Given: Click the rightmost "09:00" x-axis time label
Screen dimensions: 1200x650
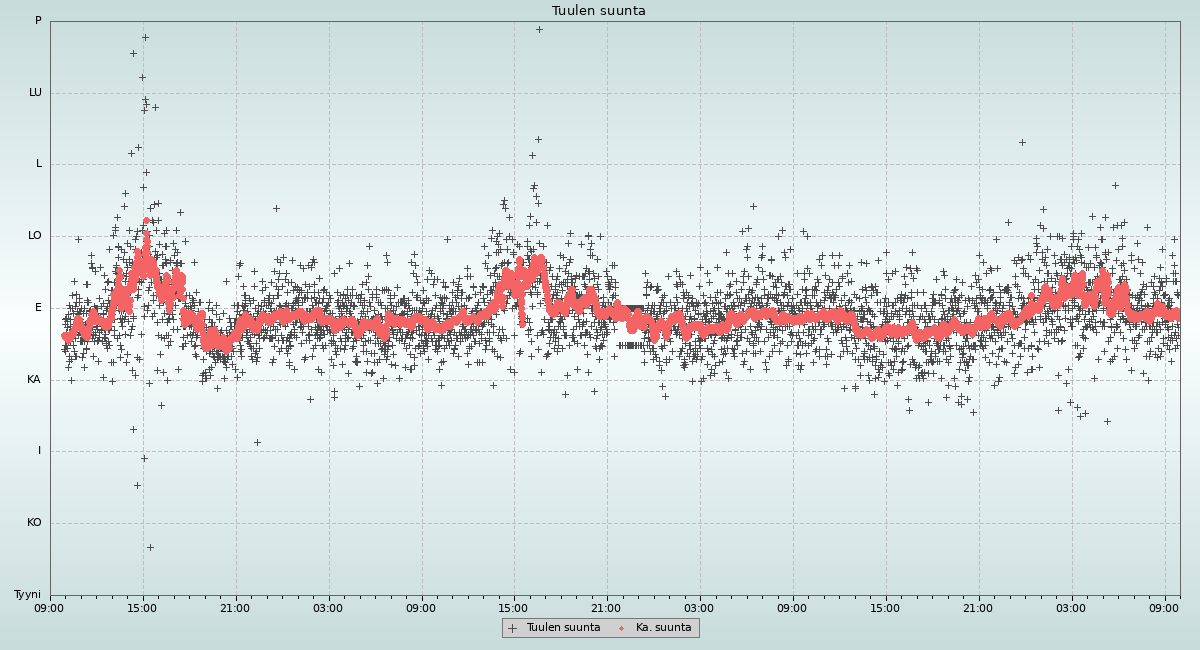Looking at the screenshot, I should 1165,608.
